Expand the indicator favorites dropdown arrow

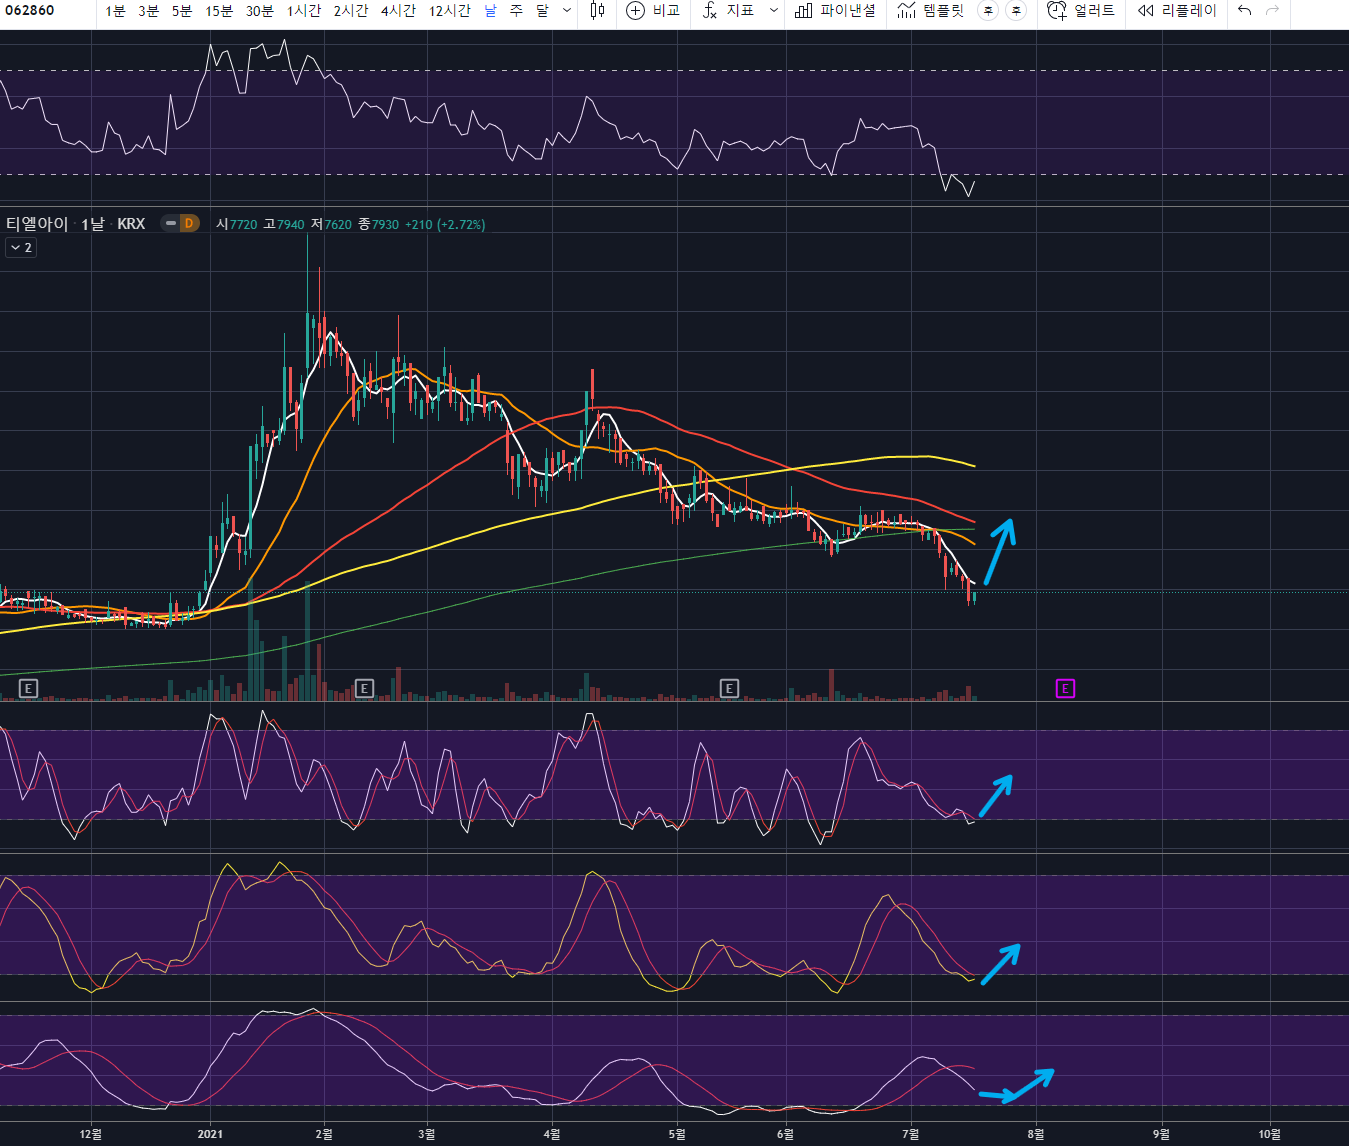(774, 11)
